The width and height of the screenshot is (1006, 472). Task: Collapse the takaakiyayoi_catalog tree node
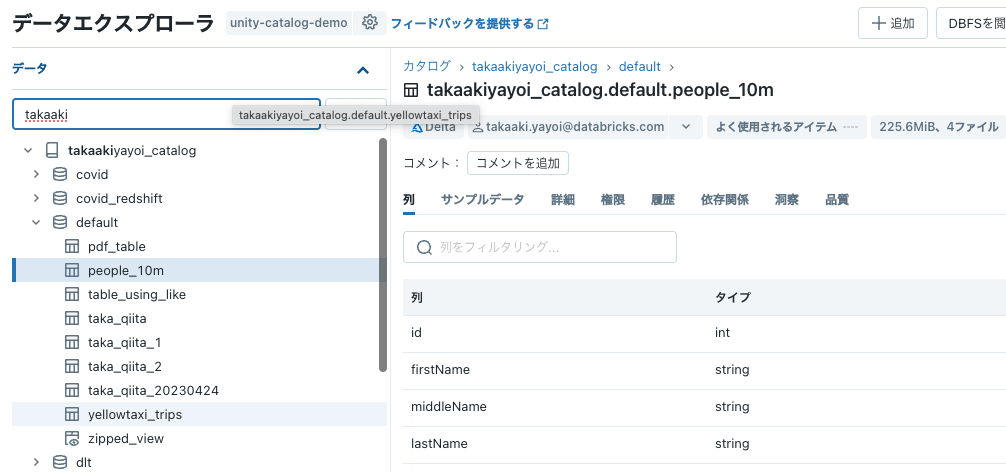tap(28, 151)
